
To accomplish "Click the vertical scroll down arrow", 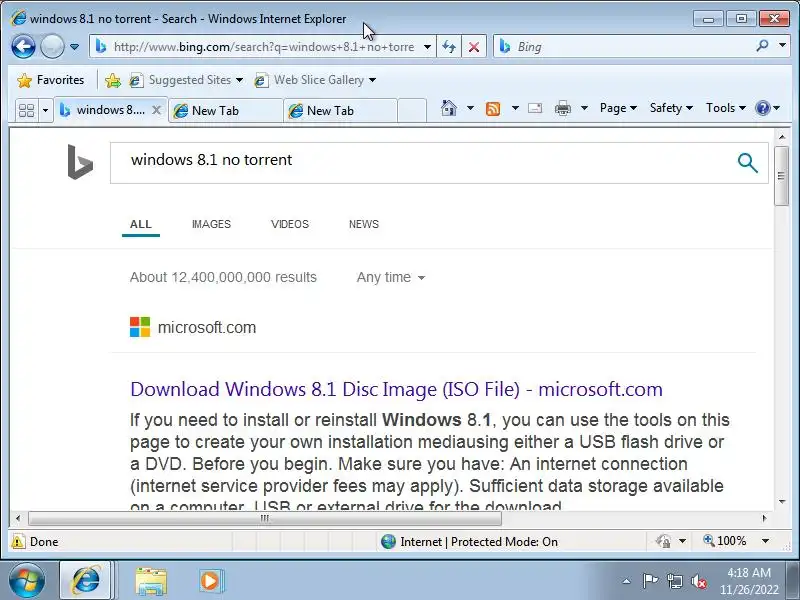I will [x=782, y=502].
